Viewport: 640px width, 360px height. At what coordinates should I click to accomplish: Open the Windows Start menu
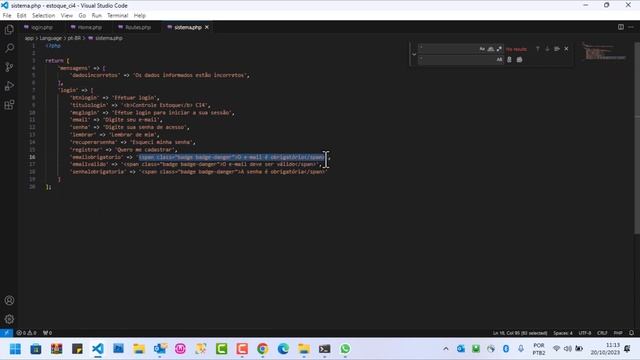(x=15, y=349)
